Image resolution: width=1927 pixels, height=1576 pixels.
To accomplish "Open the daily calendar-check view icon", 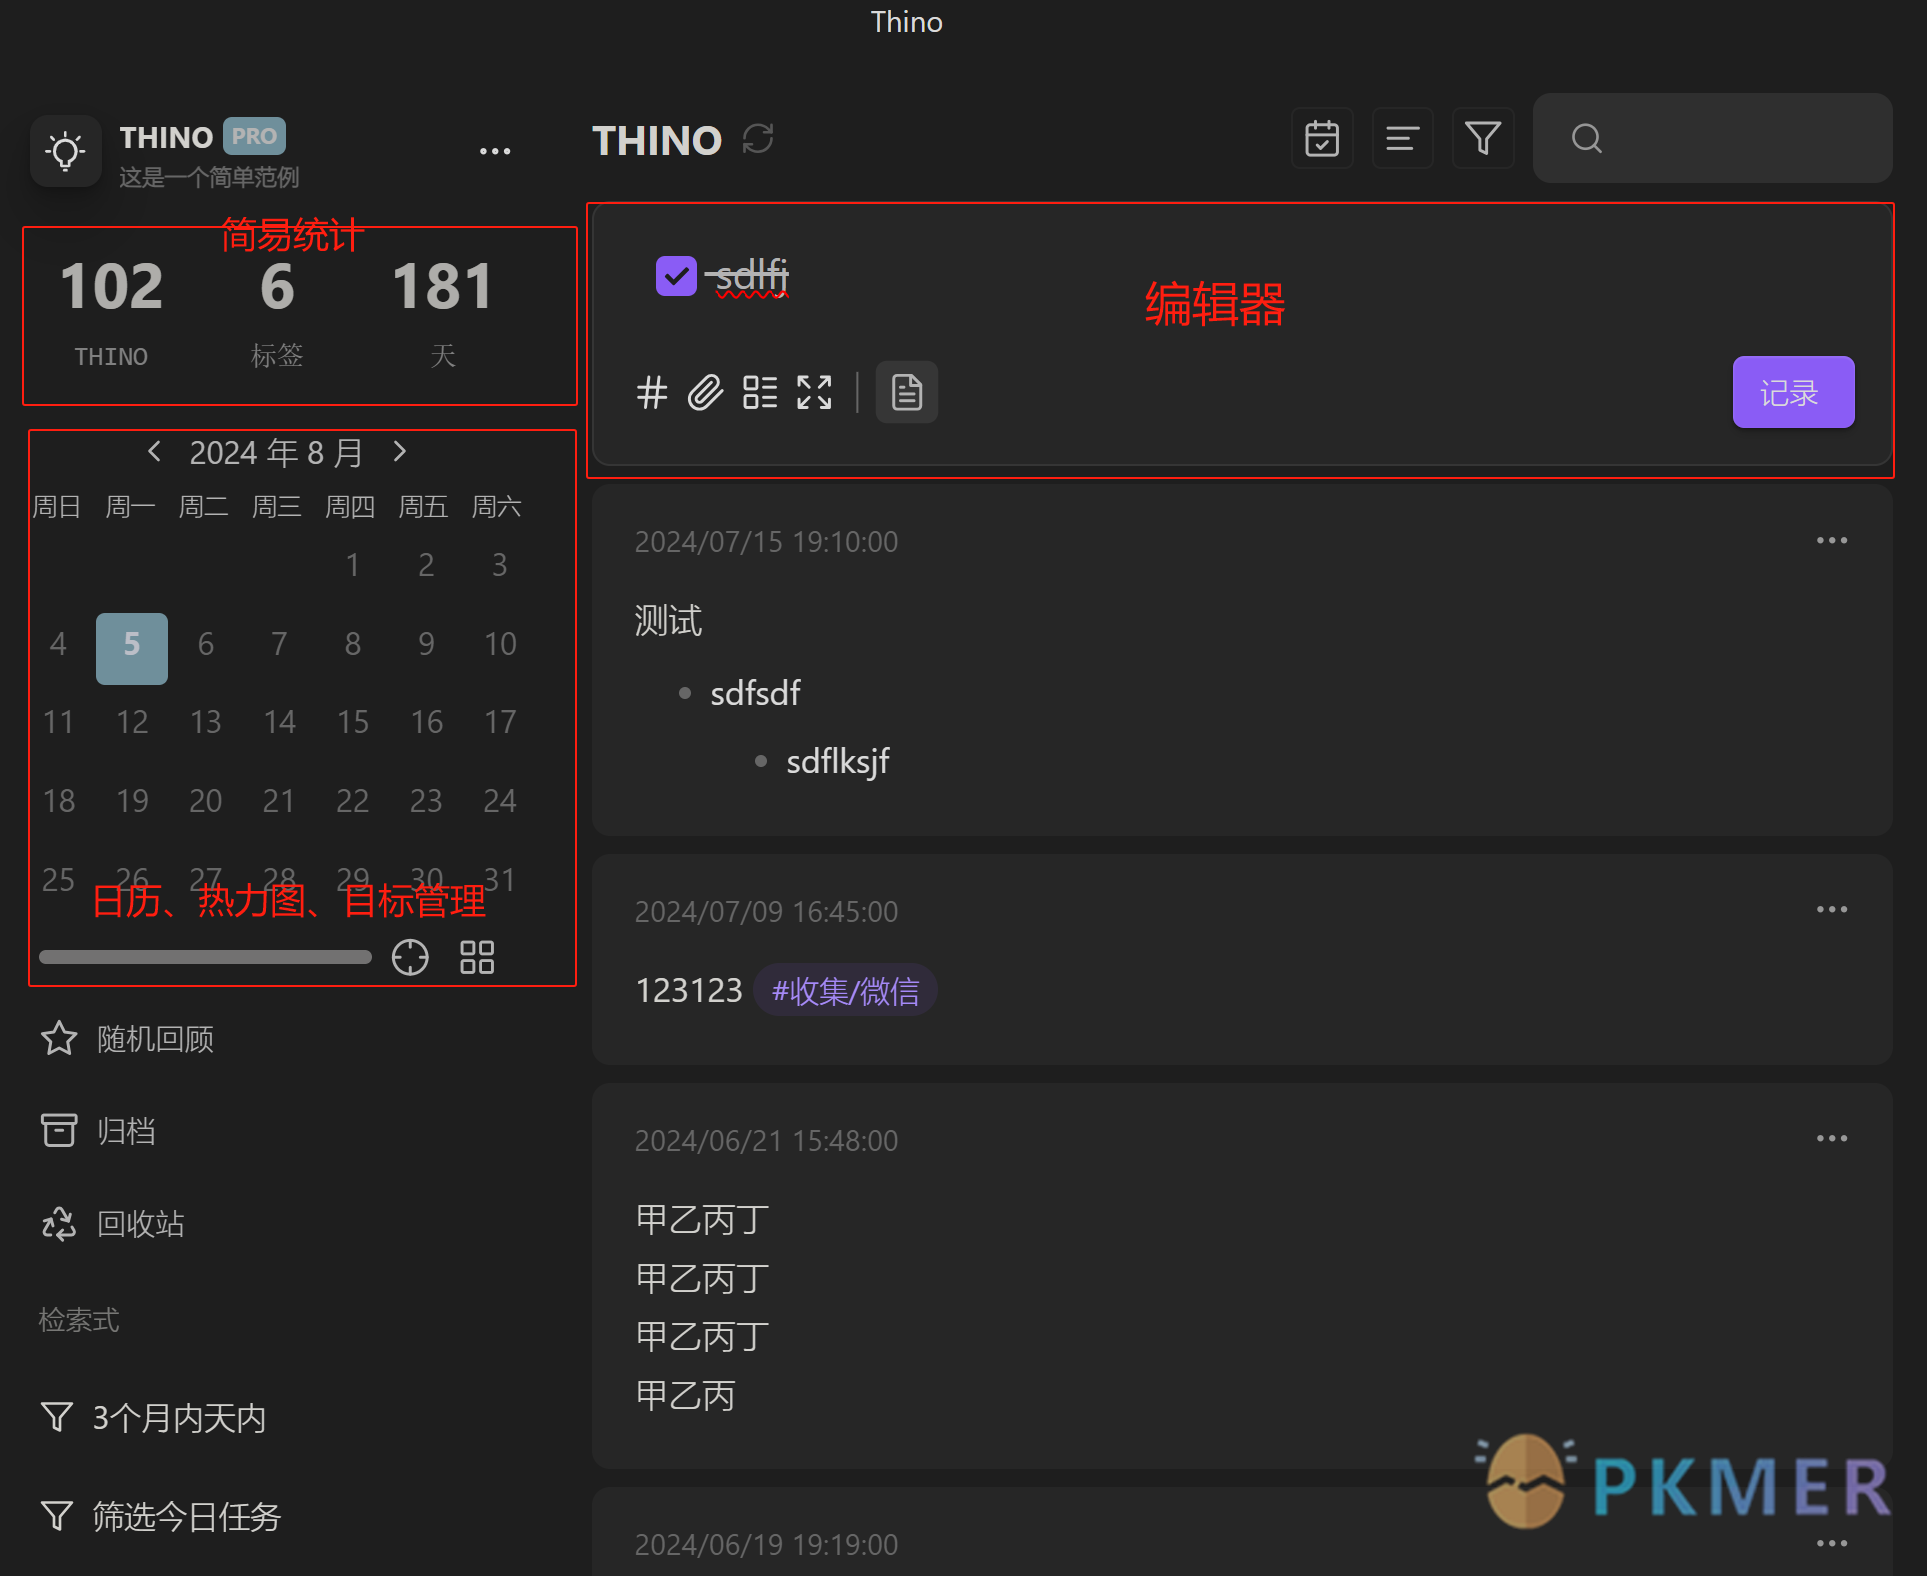I will click(x=1322, y=138).
